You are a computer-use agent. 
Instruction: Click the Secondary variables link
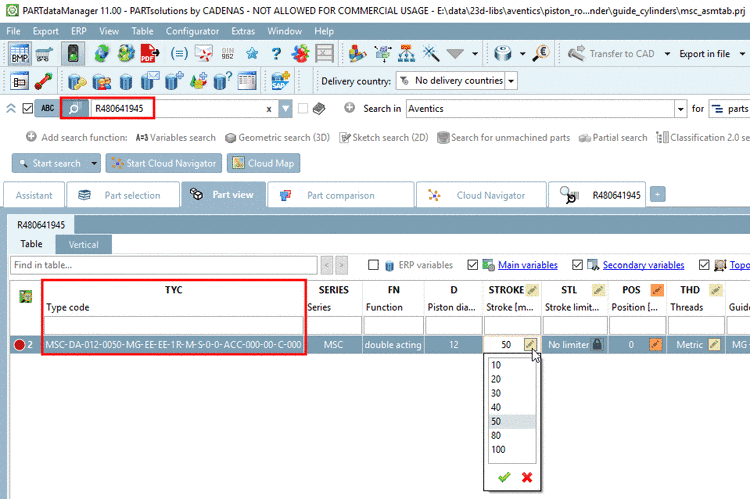pos(643,265)
